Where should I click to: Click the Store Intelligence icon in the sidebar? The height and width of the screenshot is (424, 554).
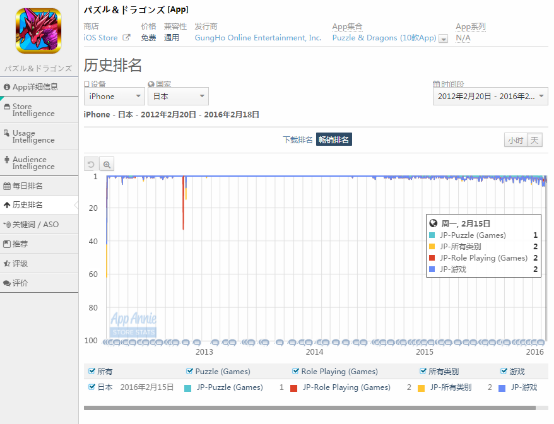click(x=7, y=106)
